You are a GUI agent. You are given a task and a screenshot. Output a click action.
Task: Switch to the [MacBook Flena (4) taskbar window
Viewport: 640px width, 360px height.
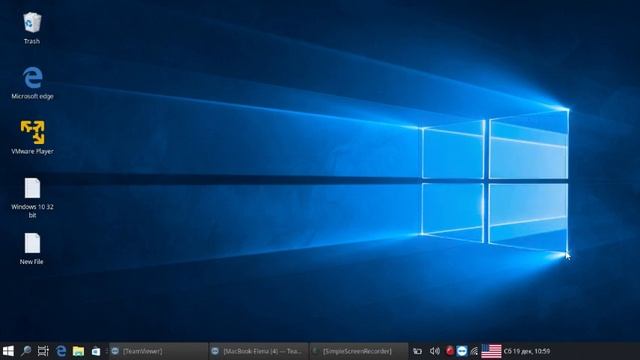point(258,351)
